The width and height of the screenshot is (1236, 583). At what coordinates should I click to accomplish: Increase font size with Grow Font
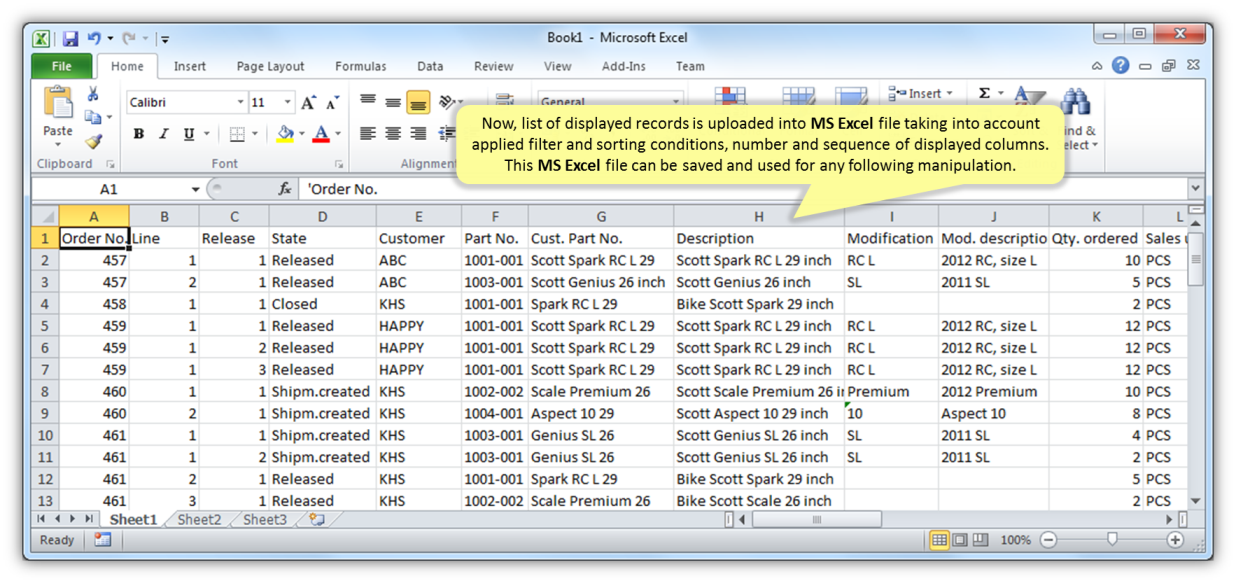point(309,102)
